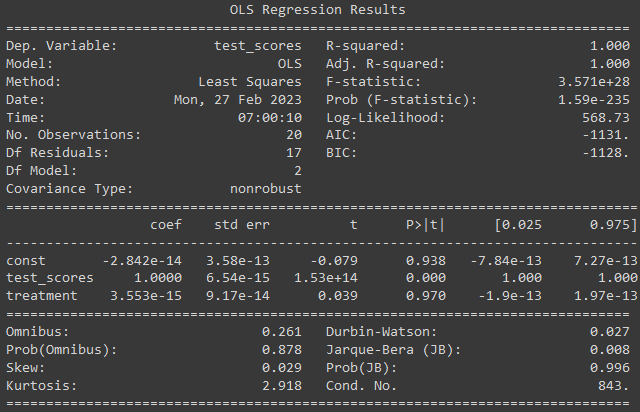Viewport: 640px width, 412px height.
Task: Click the coef column header
Action: click(165, 225)
